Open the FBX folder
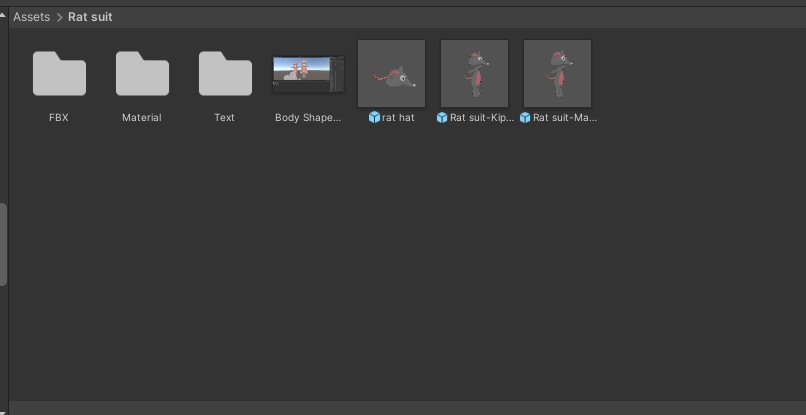The width and height of the screenshot is (806, 415). 59,73
